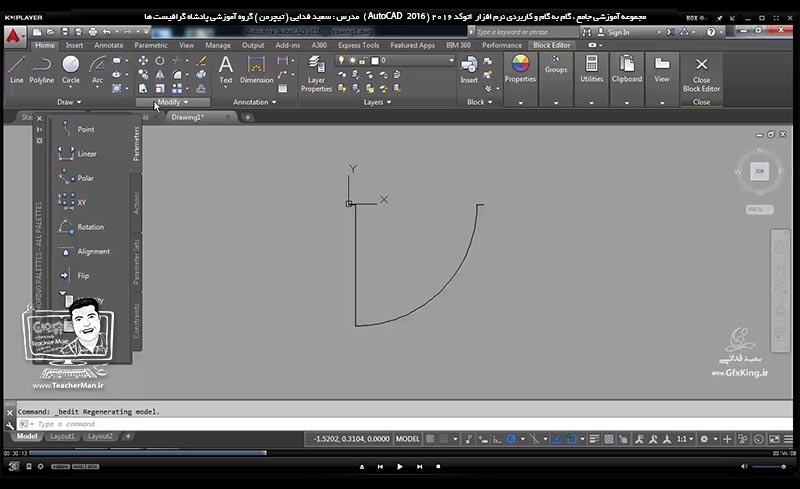800x489 pixels.
Task: Click the Stretch tool icon
Action: click(143, 88)
